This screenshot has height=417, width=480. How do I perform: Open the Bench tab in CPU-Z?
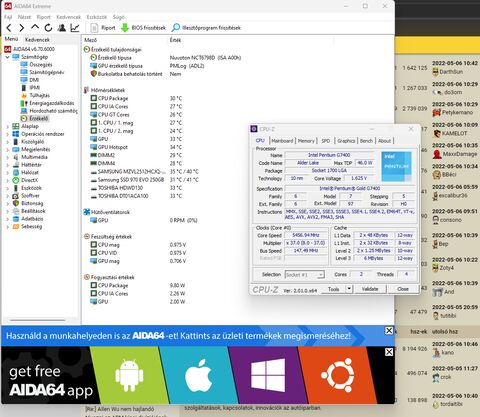(x=366, y=141)
